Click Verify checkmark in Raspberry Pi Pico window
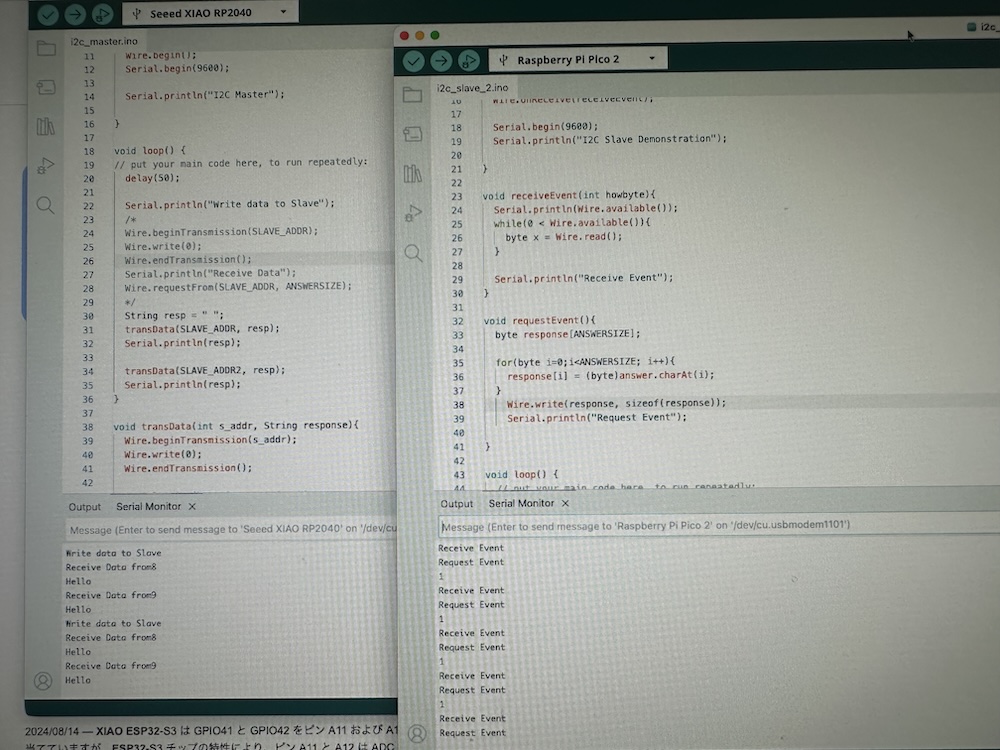This screenshot has width=1000, height=750. tap(413, 61)
